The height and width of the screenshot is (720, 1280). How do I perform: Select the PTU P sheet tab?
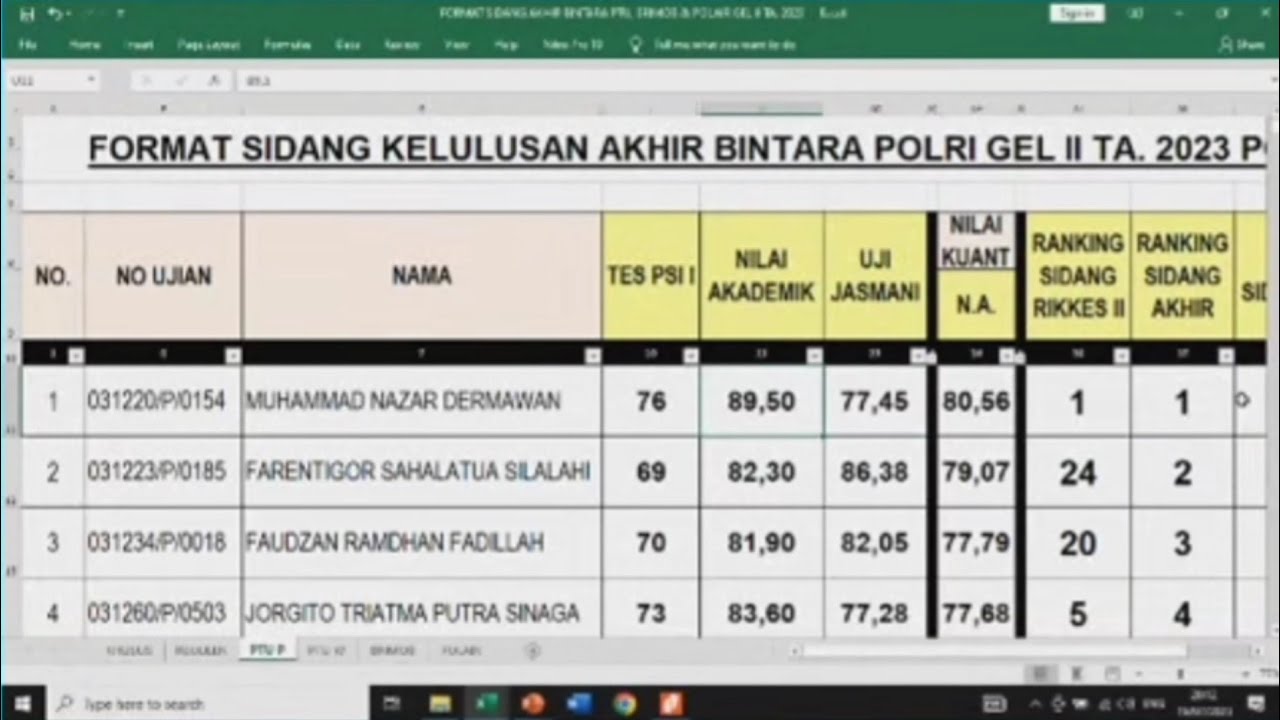[267, 650]
